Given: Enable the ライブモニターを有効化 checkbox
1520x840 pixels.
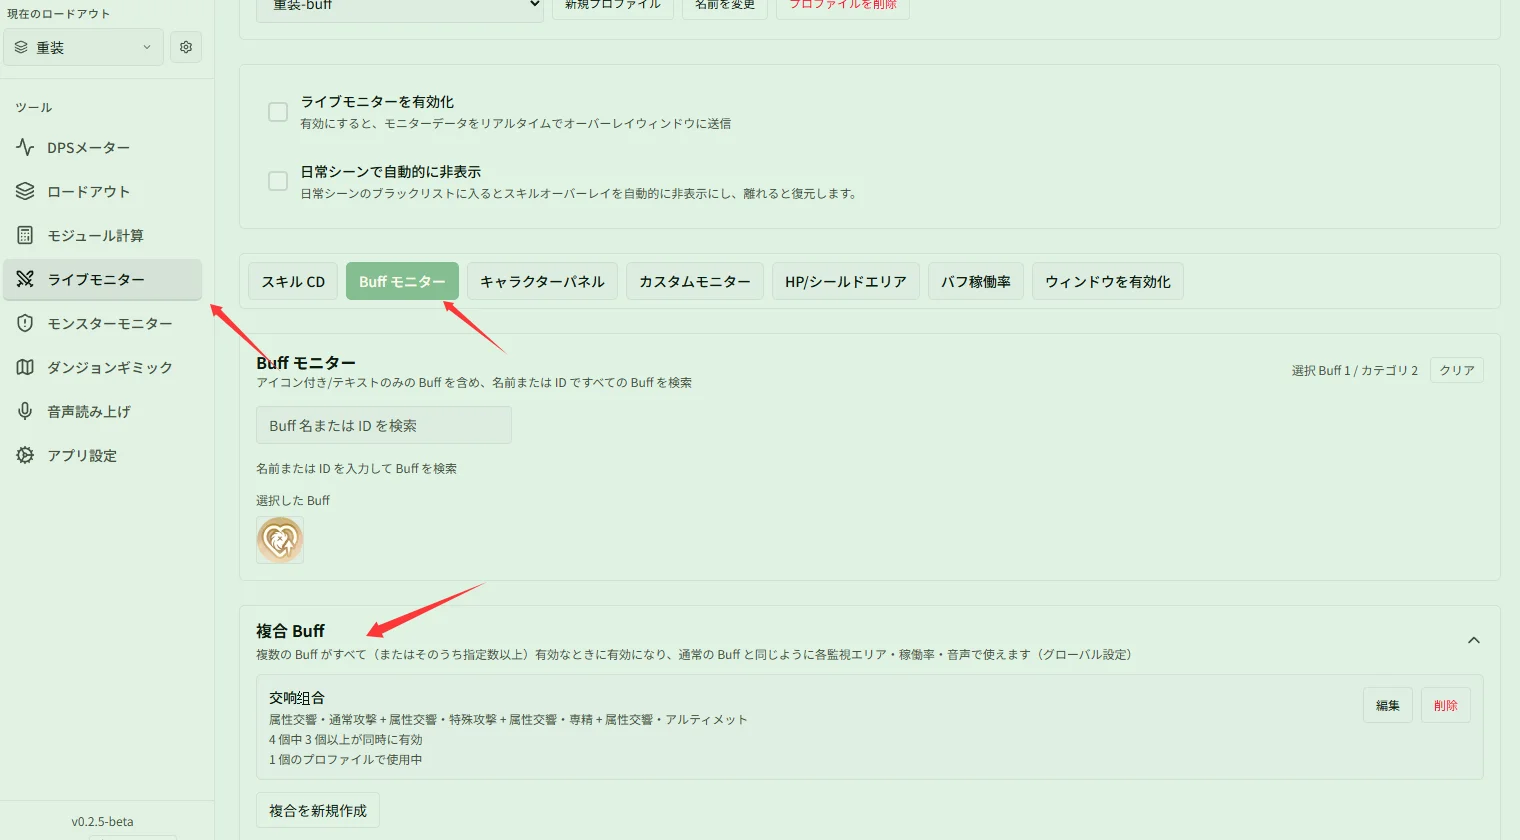Looking at the screenshot, I should [278, 112].
